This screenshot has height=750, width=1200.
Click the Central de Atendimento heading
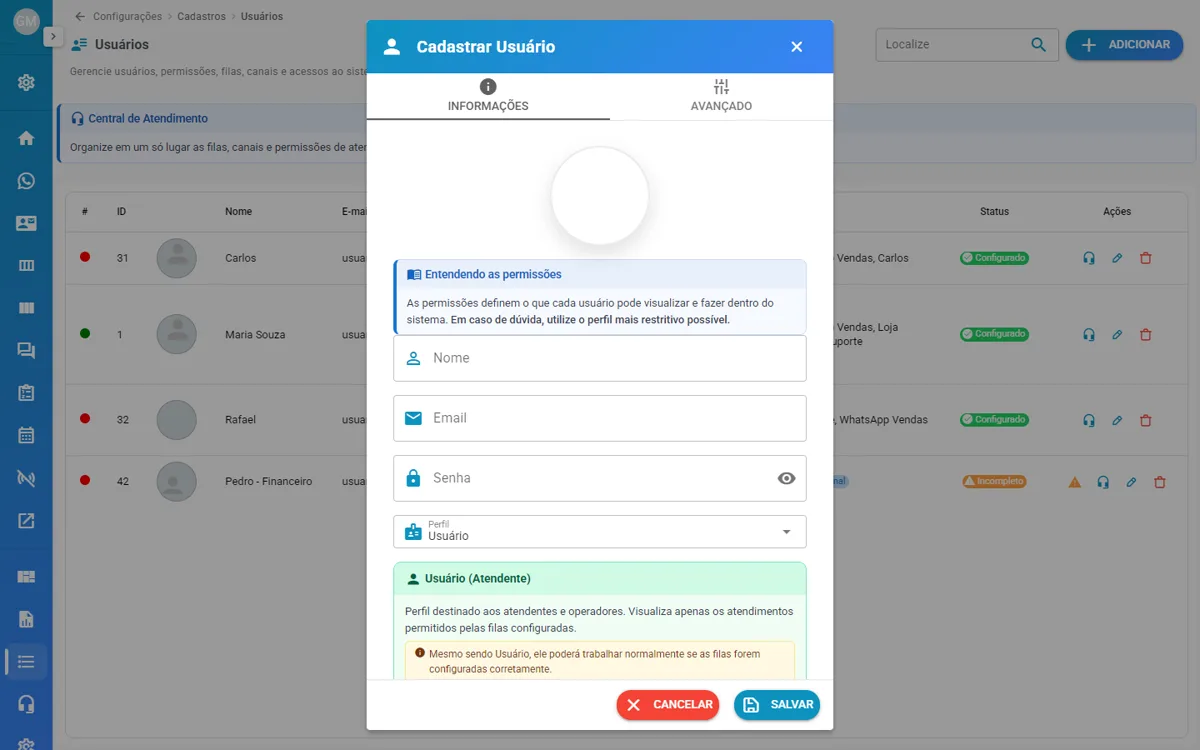[148, 119]
